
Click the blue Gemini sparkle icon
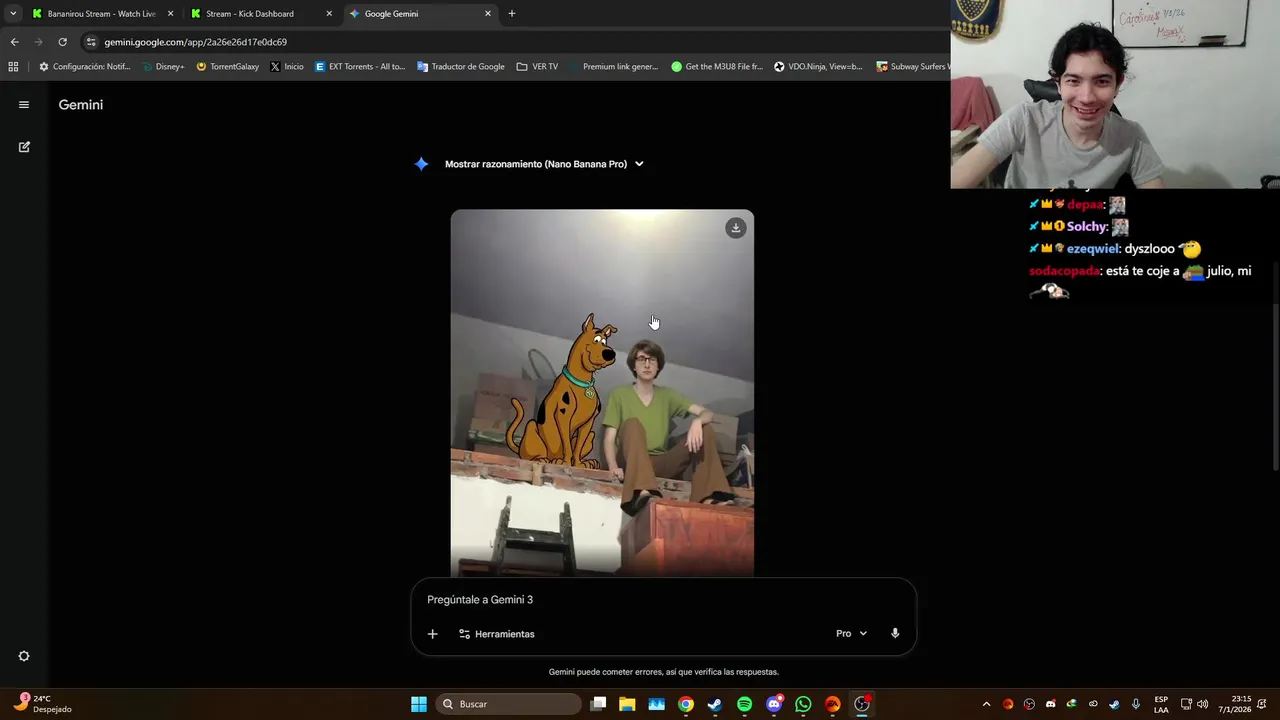coord(422,164)
